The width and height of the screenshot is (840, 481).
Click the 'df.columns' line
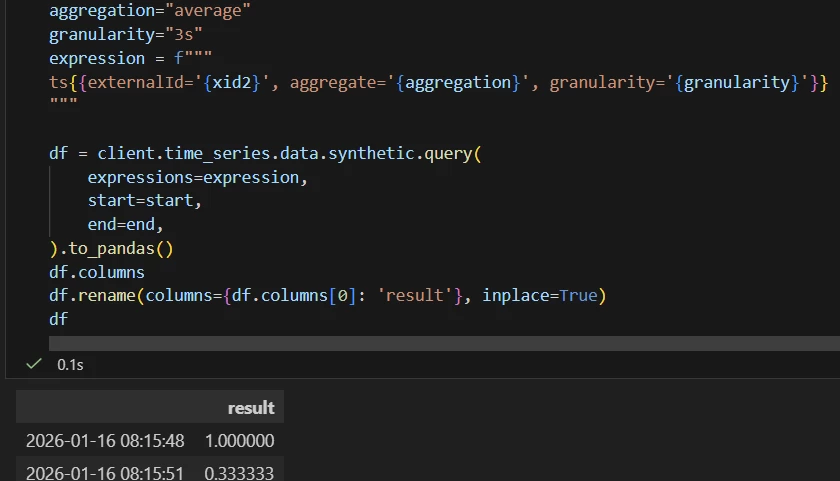pos(97,272)
